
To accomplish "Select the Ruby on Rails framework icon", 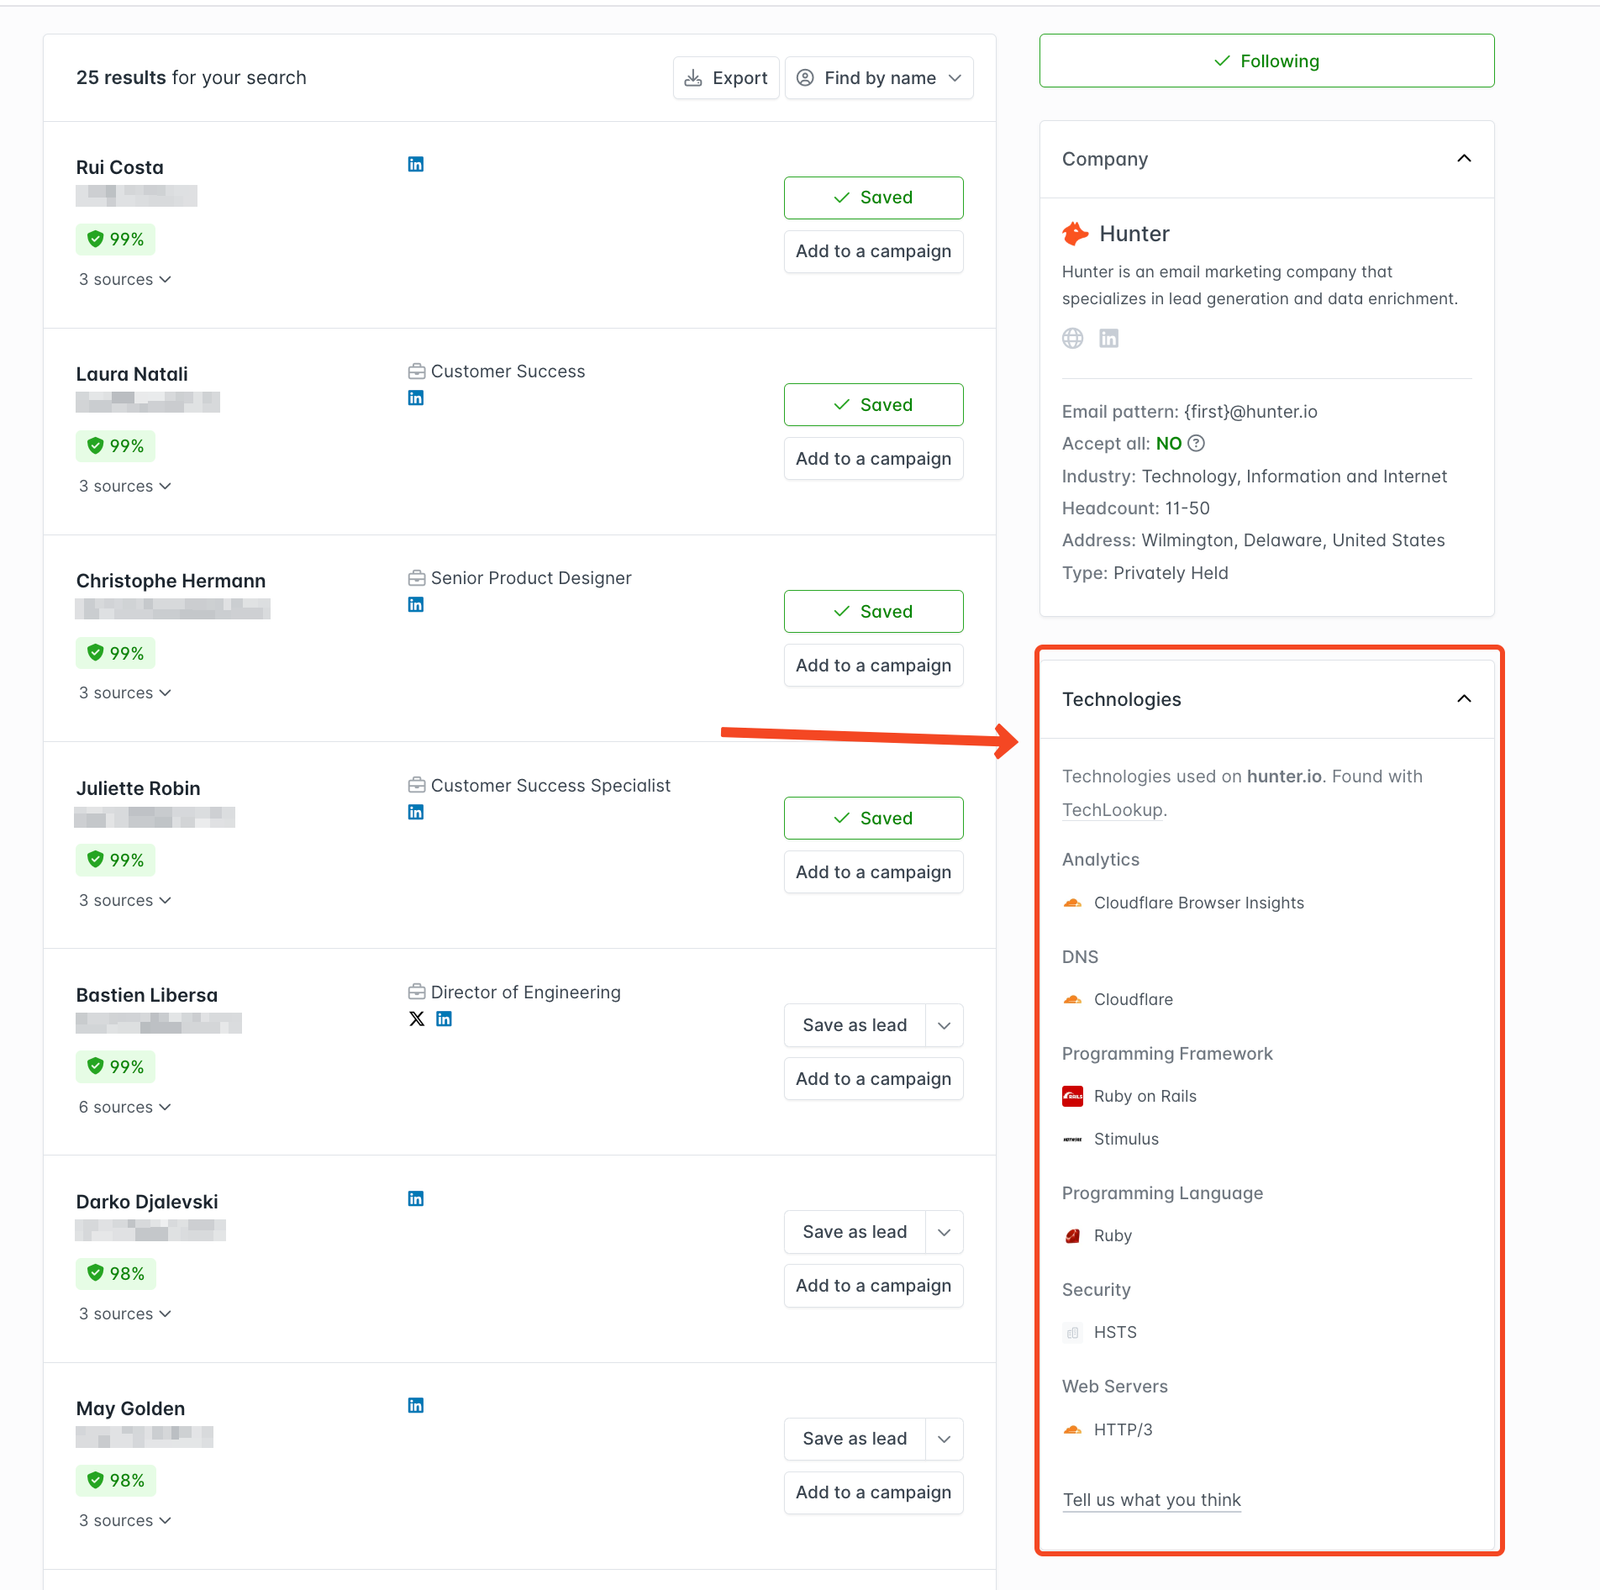I will [1072, 1096].
